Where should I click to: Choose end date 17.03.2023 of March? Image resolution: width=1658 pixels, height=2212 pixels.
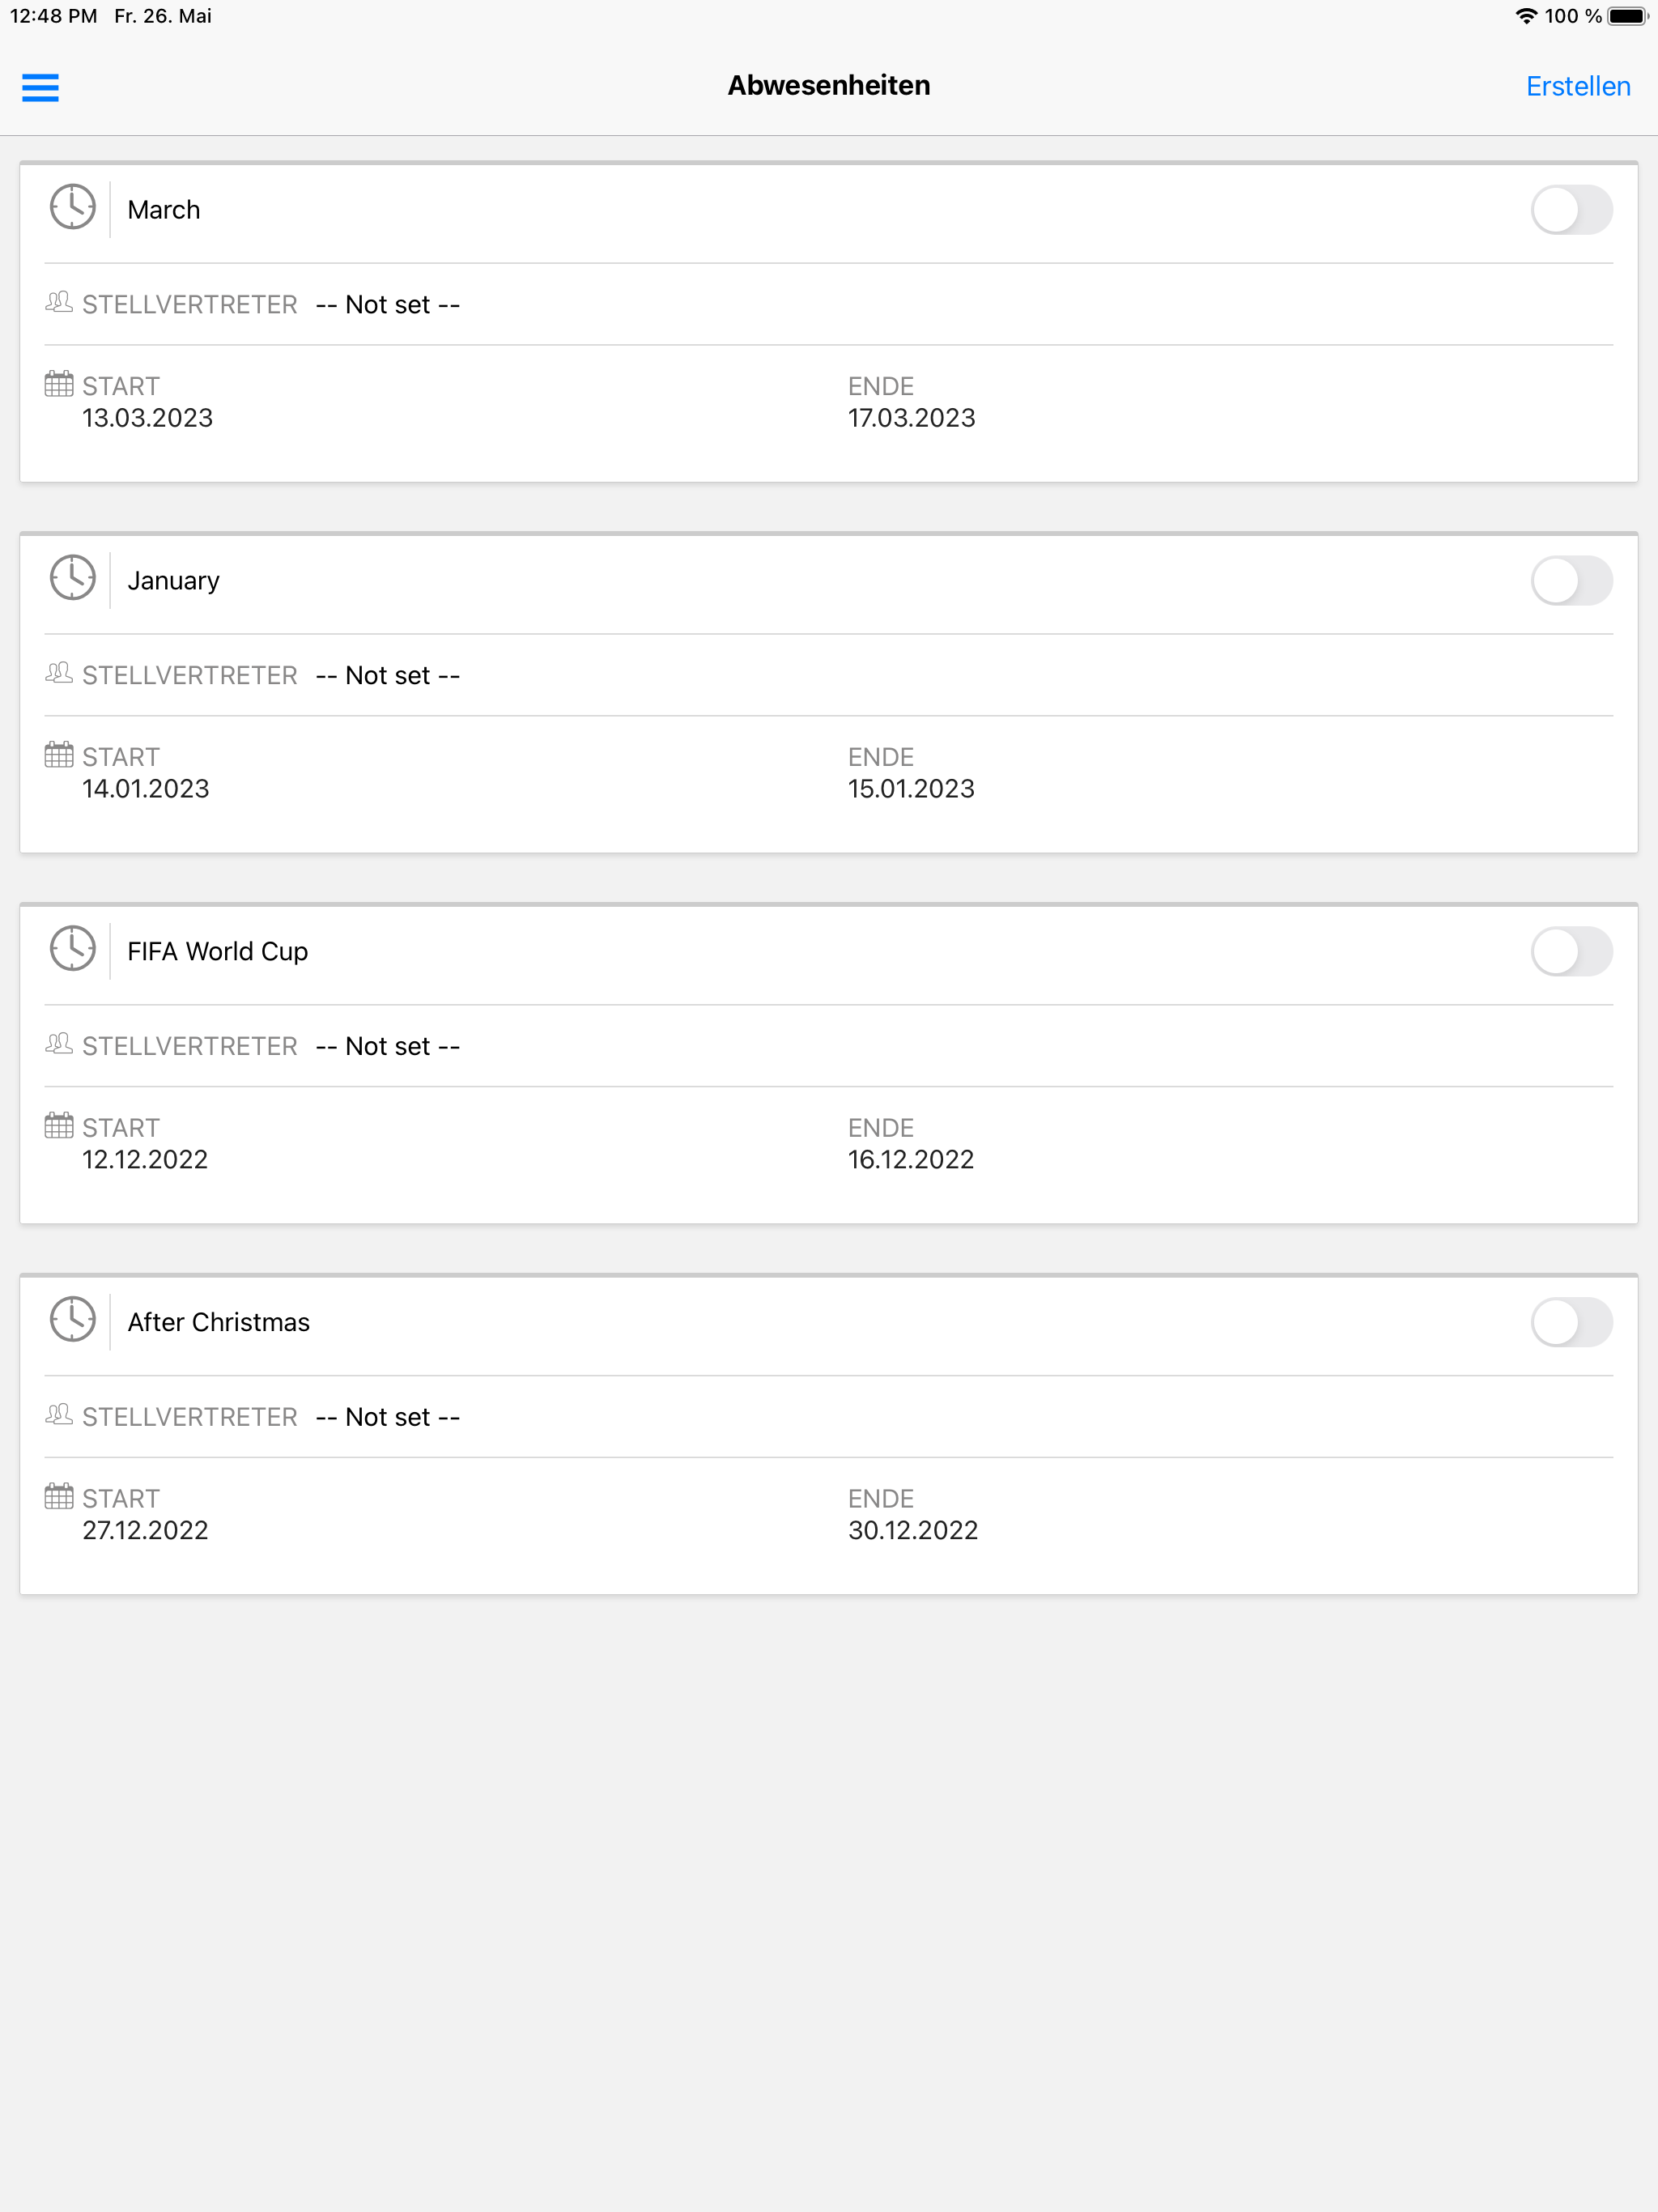coord(912,418)
